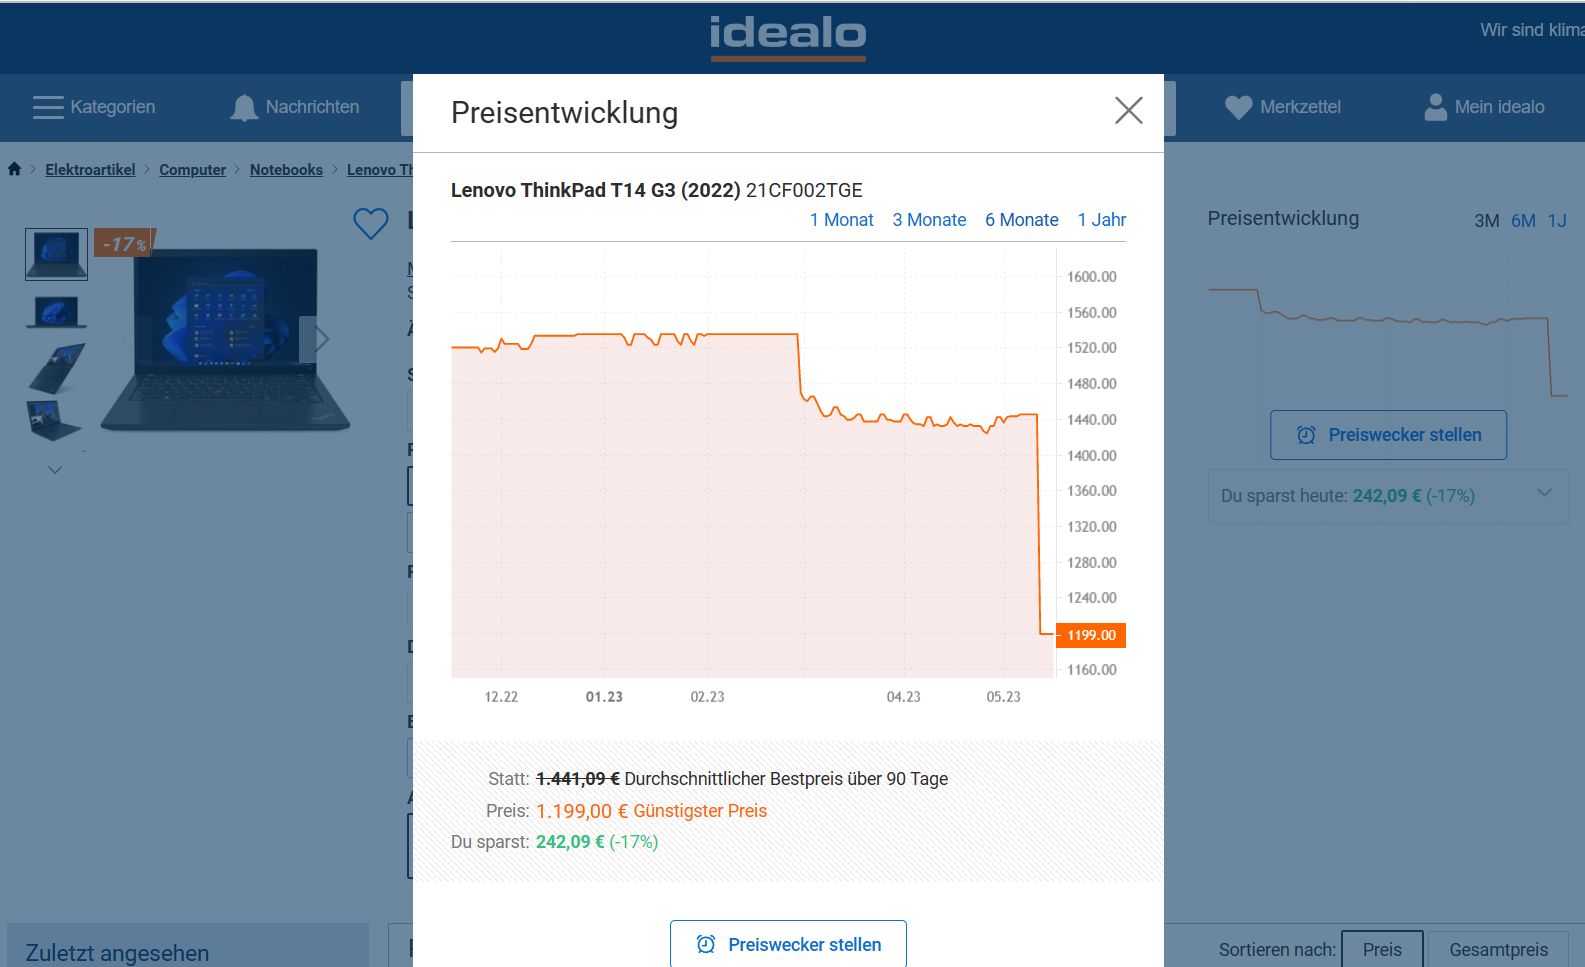1585x967 pixels.
Task: Sort results by Gesamtpreis
Action: click(1498, 949)
